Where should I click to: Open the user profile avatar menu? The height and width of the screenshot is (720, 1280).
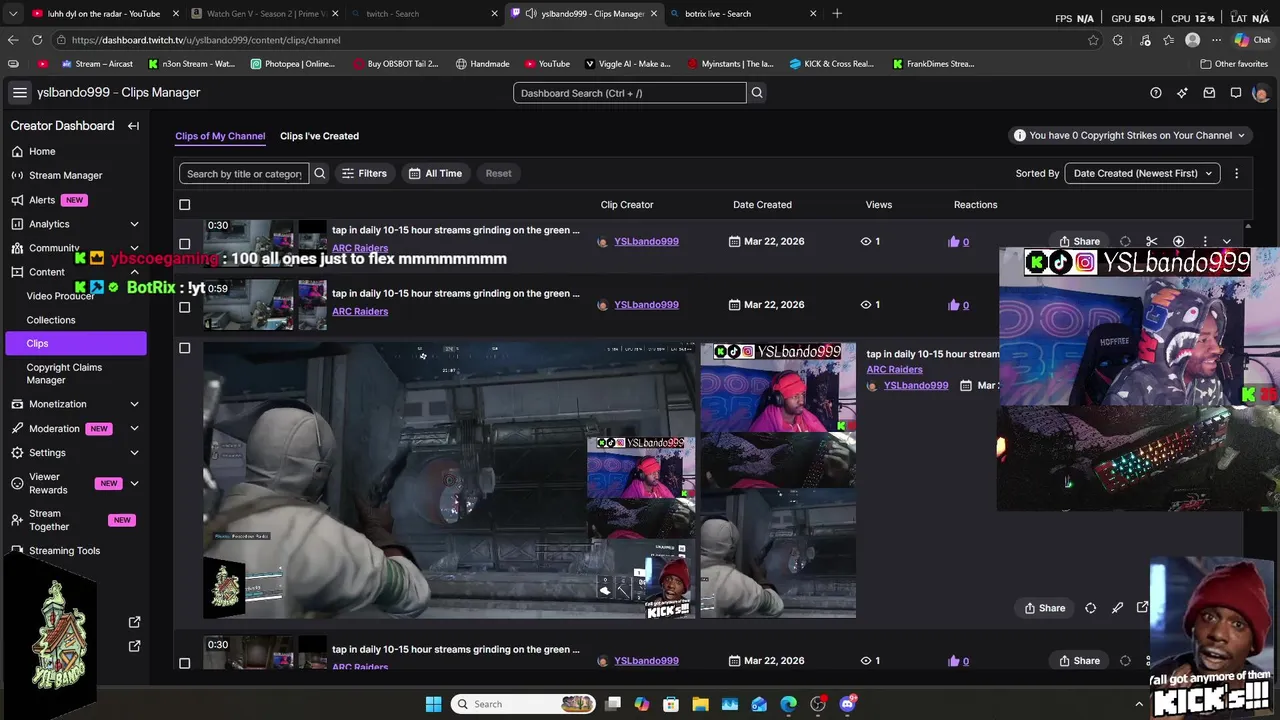pos(1260,93)
